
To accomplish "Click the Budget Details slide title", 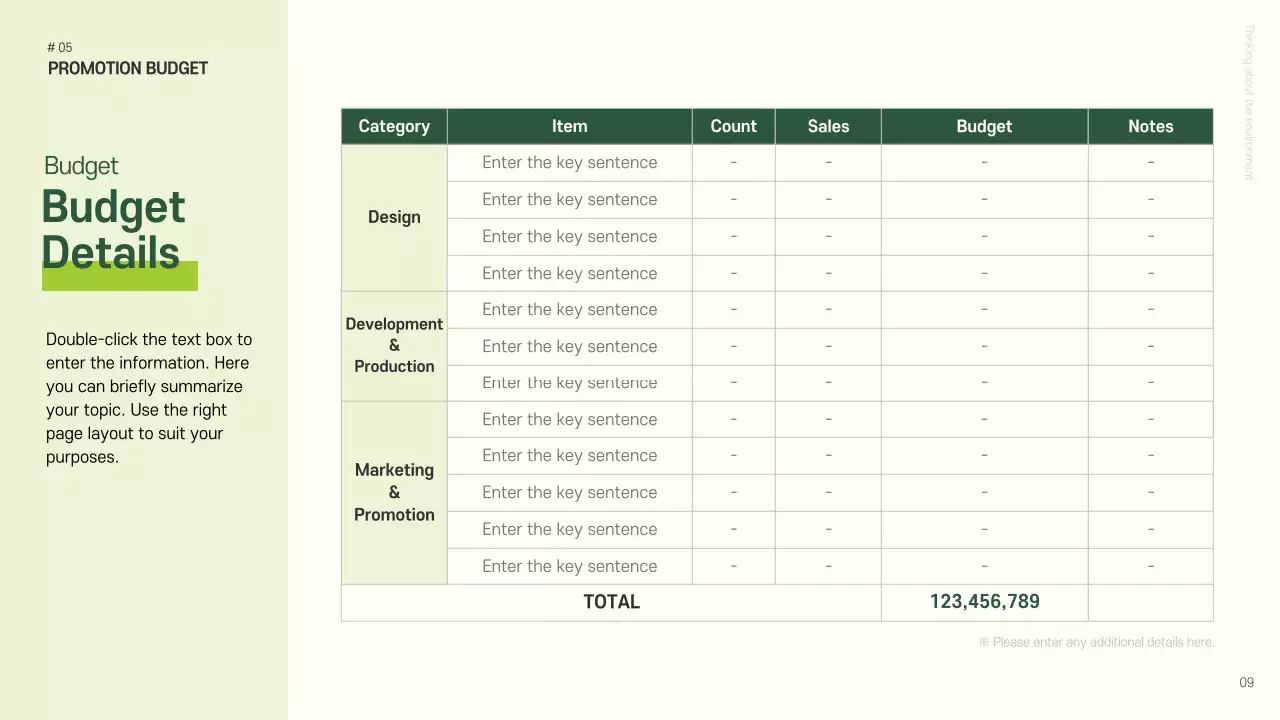I will (x=113, y=230).
